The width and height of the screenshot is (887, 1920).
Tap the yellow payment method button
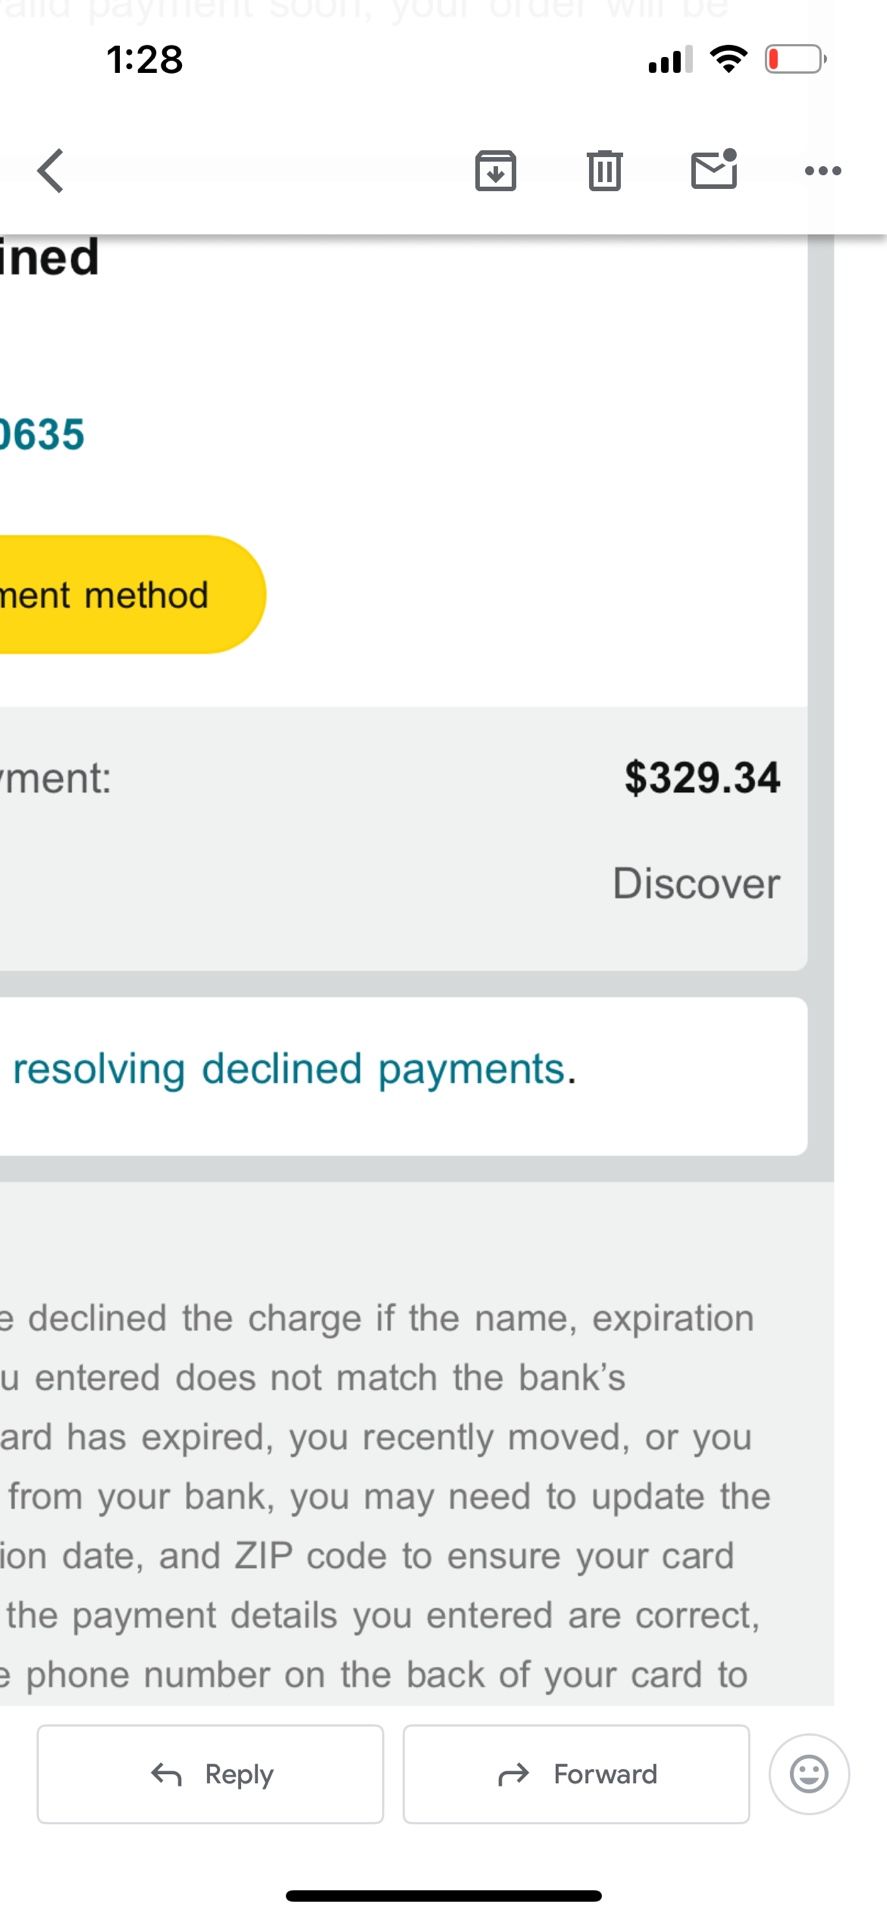(120, 595)
